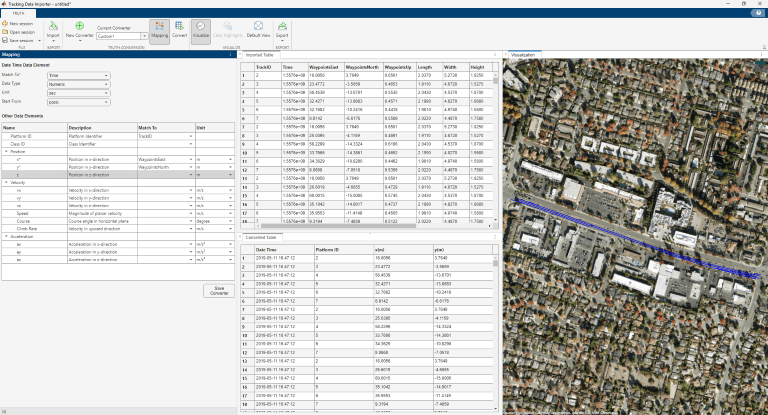Reset the layout using Default View
The width and height of the screenshot is (768, 415).
(x=260, y=30)
